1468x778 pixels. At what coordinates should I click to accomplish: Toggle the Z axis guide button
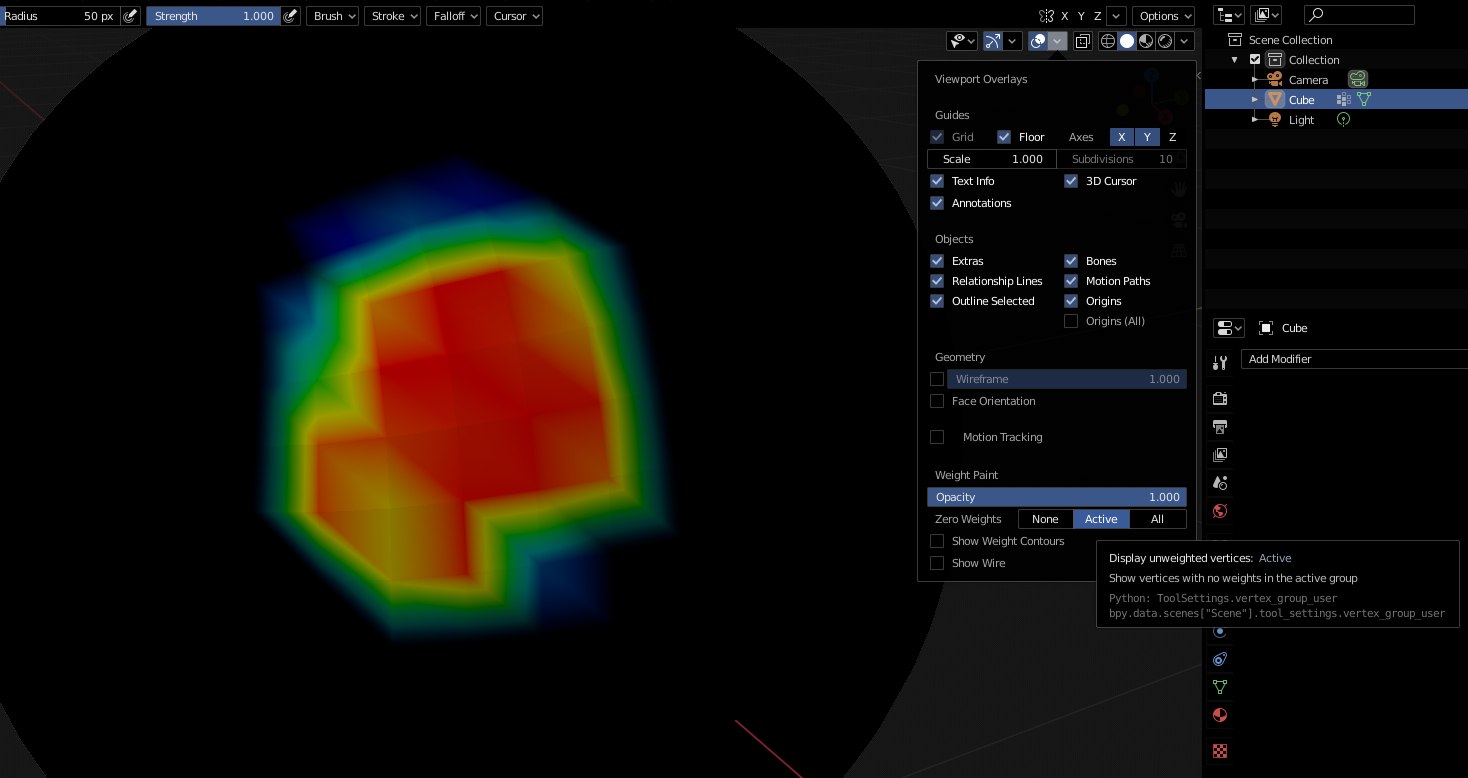[1173, 137]
